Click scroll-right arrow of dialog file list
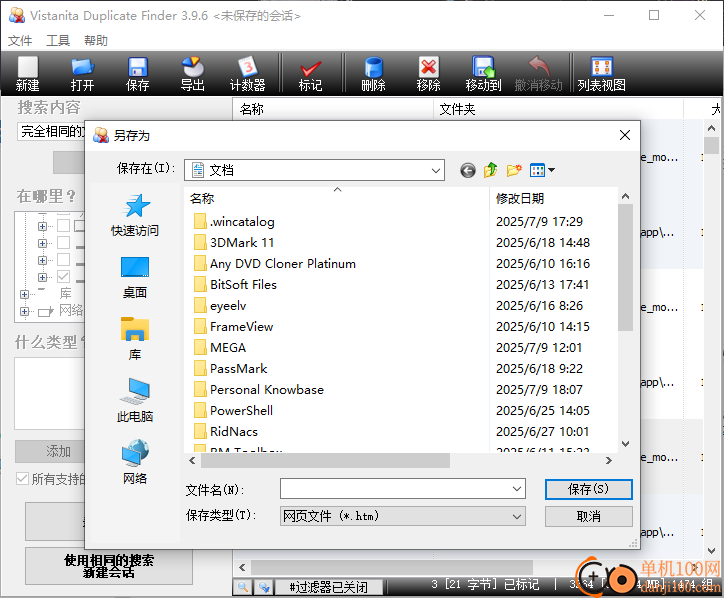The height and width of the screenshot is (598, 724). click(x=609, y=460)
